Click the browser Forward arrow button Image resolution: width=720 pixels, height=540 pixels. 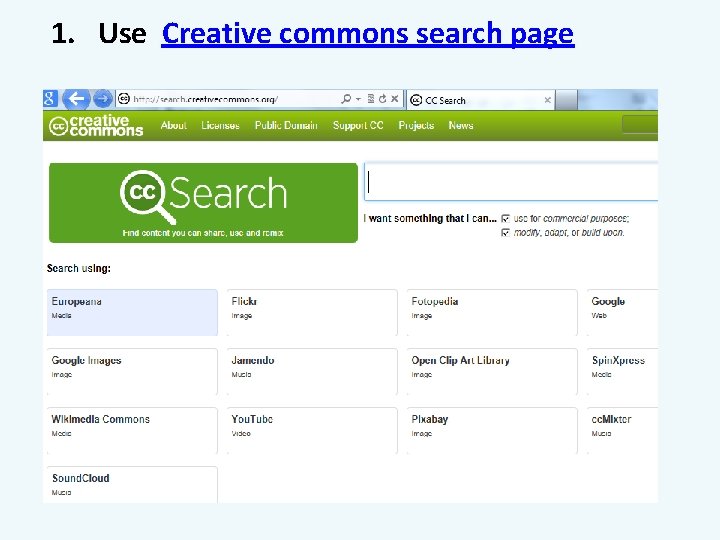pos(103,99)
